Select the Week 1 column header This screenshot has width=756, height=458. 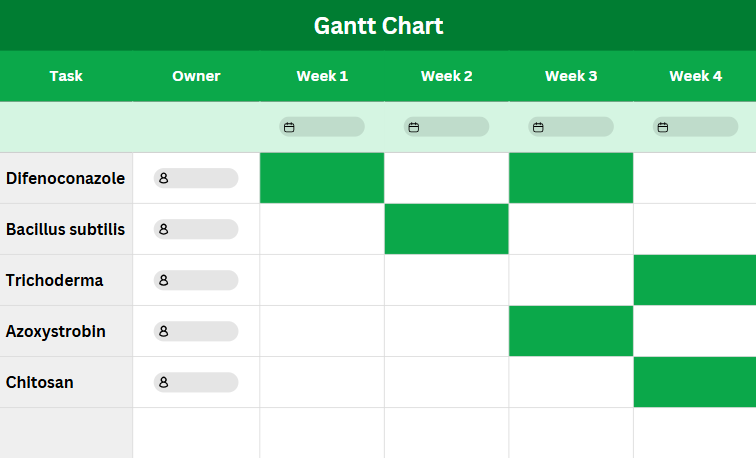click(322, 76)
